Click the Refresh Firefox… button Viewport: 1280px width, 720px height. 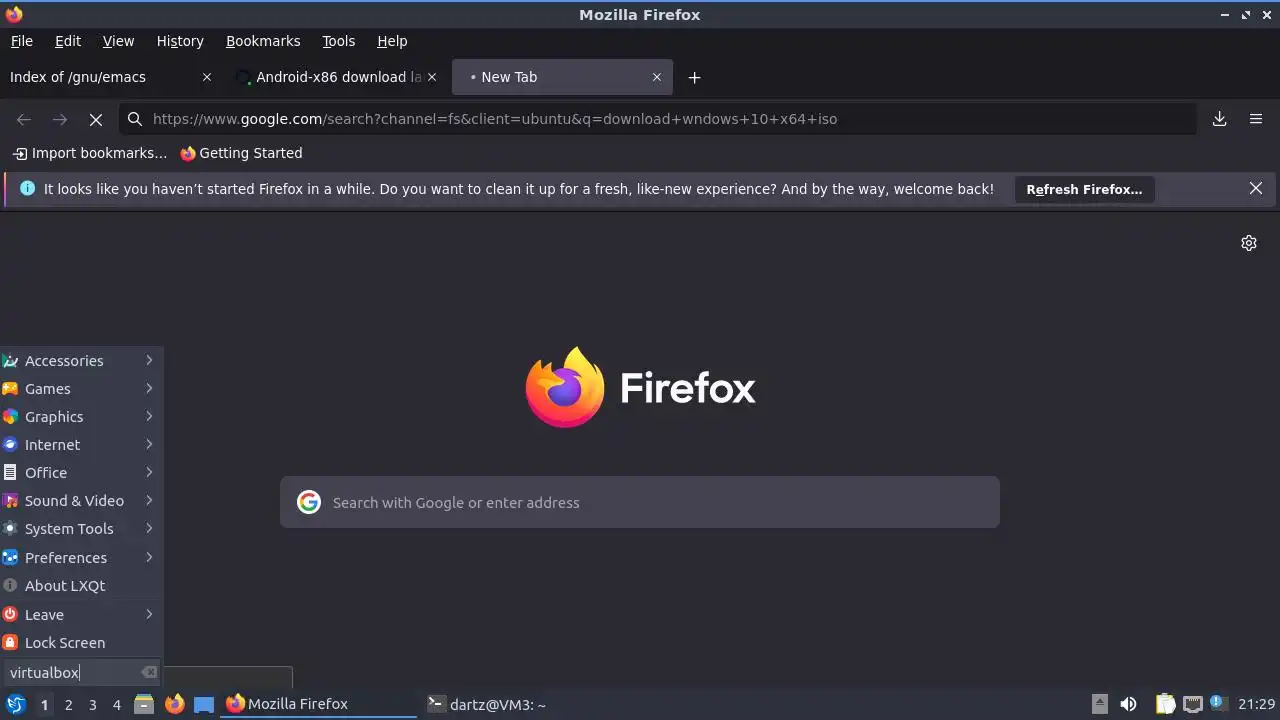click(1084, 189)
